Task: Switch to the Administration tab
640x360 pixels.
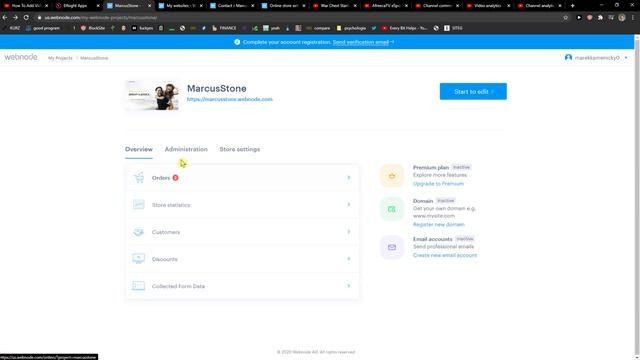Action: tap(186, 149)
